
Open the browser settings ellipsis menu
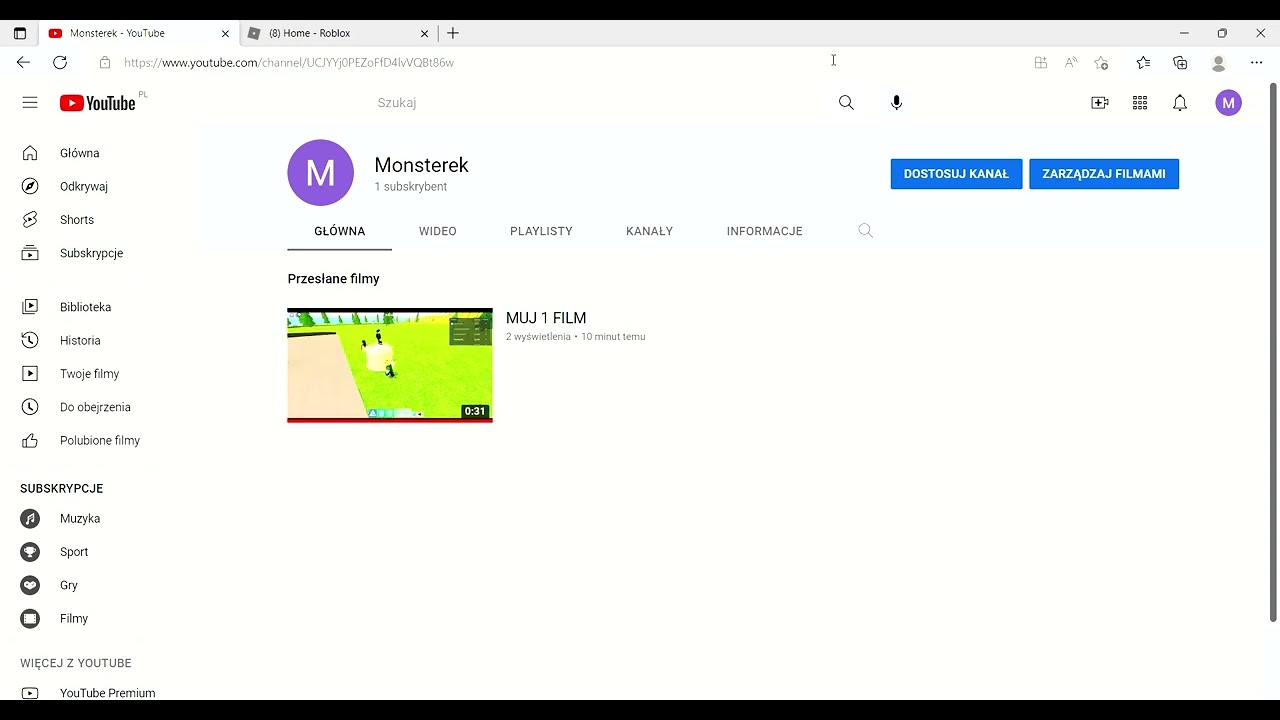click(x=1257, y=62)
